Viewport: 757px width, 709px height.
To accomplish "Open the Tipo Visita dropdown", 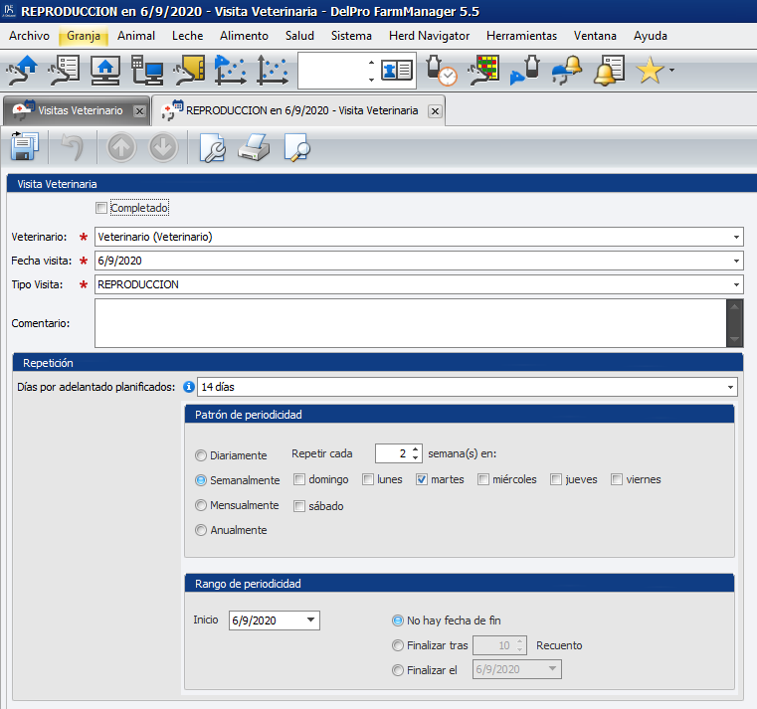I will (736, 285).
